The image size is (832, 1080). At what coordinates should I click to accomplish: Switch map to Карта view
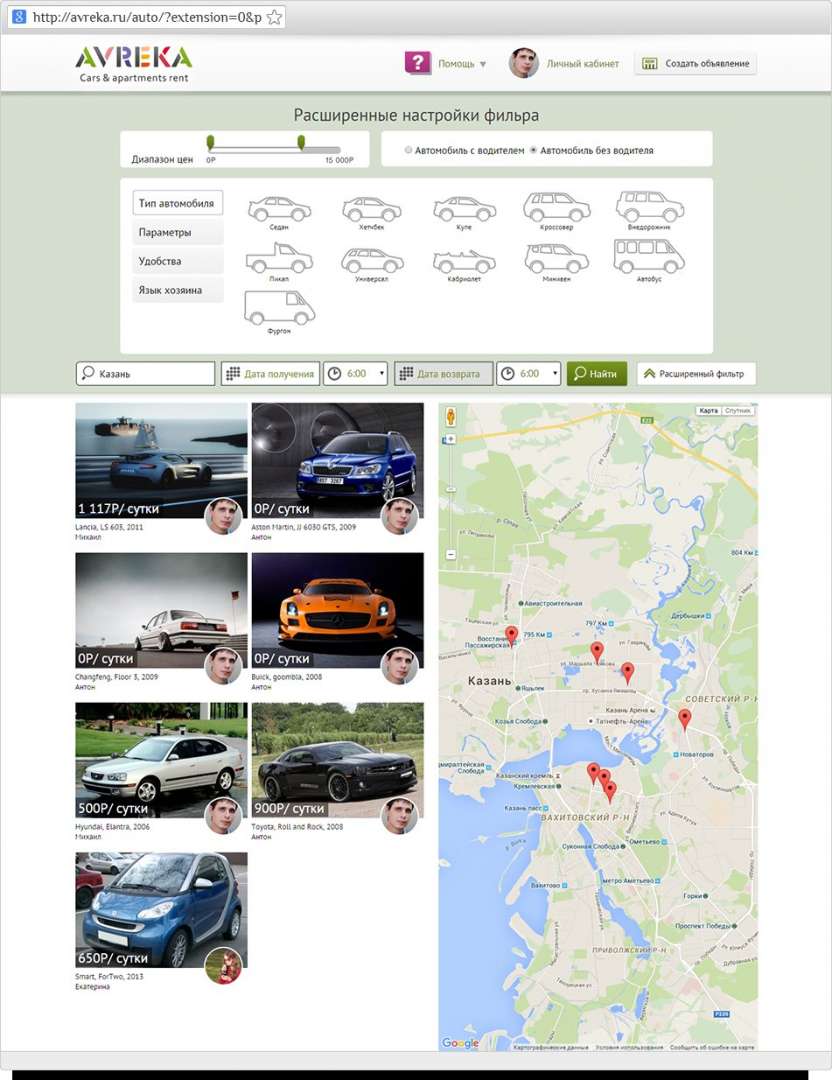(x=708, y=411)
